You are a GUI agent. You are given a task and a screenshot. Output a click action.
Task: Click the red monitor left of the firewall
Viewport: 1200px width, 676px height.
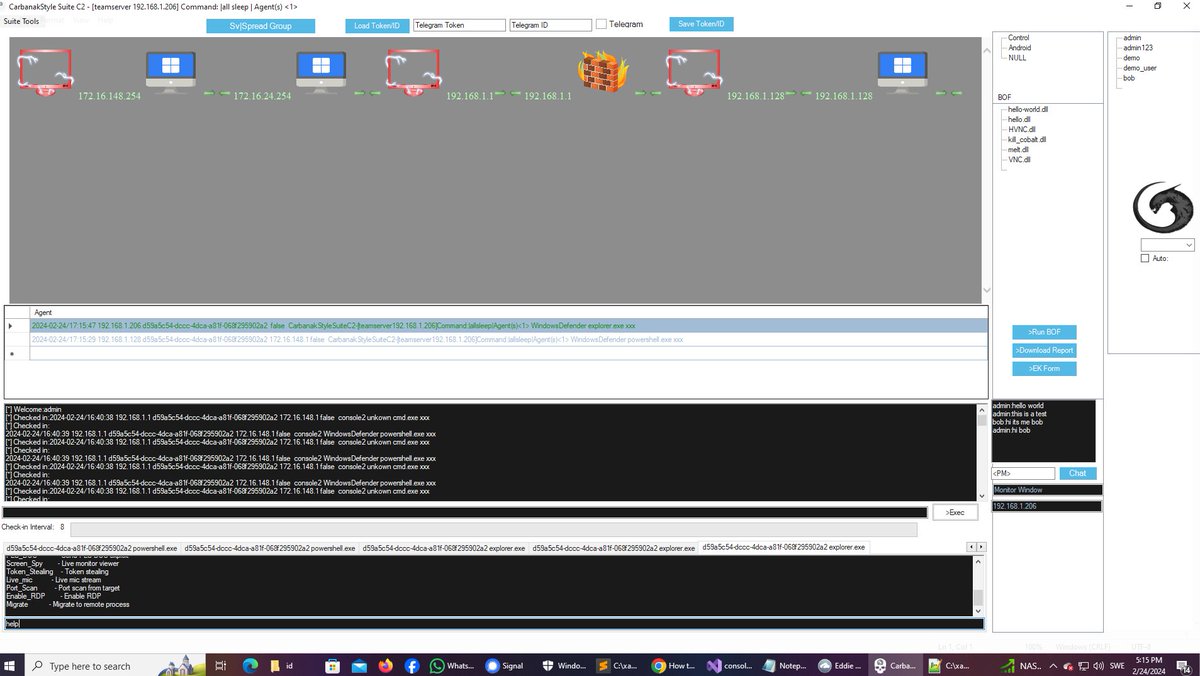(413, 74)
